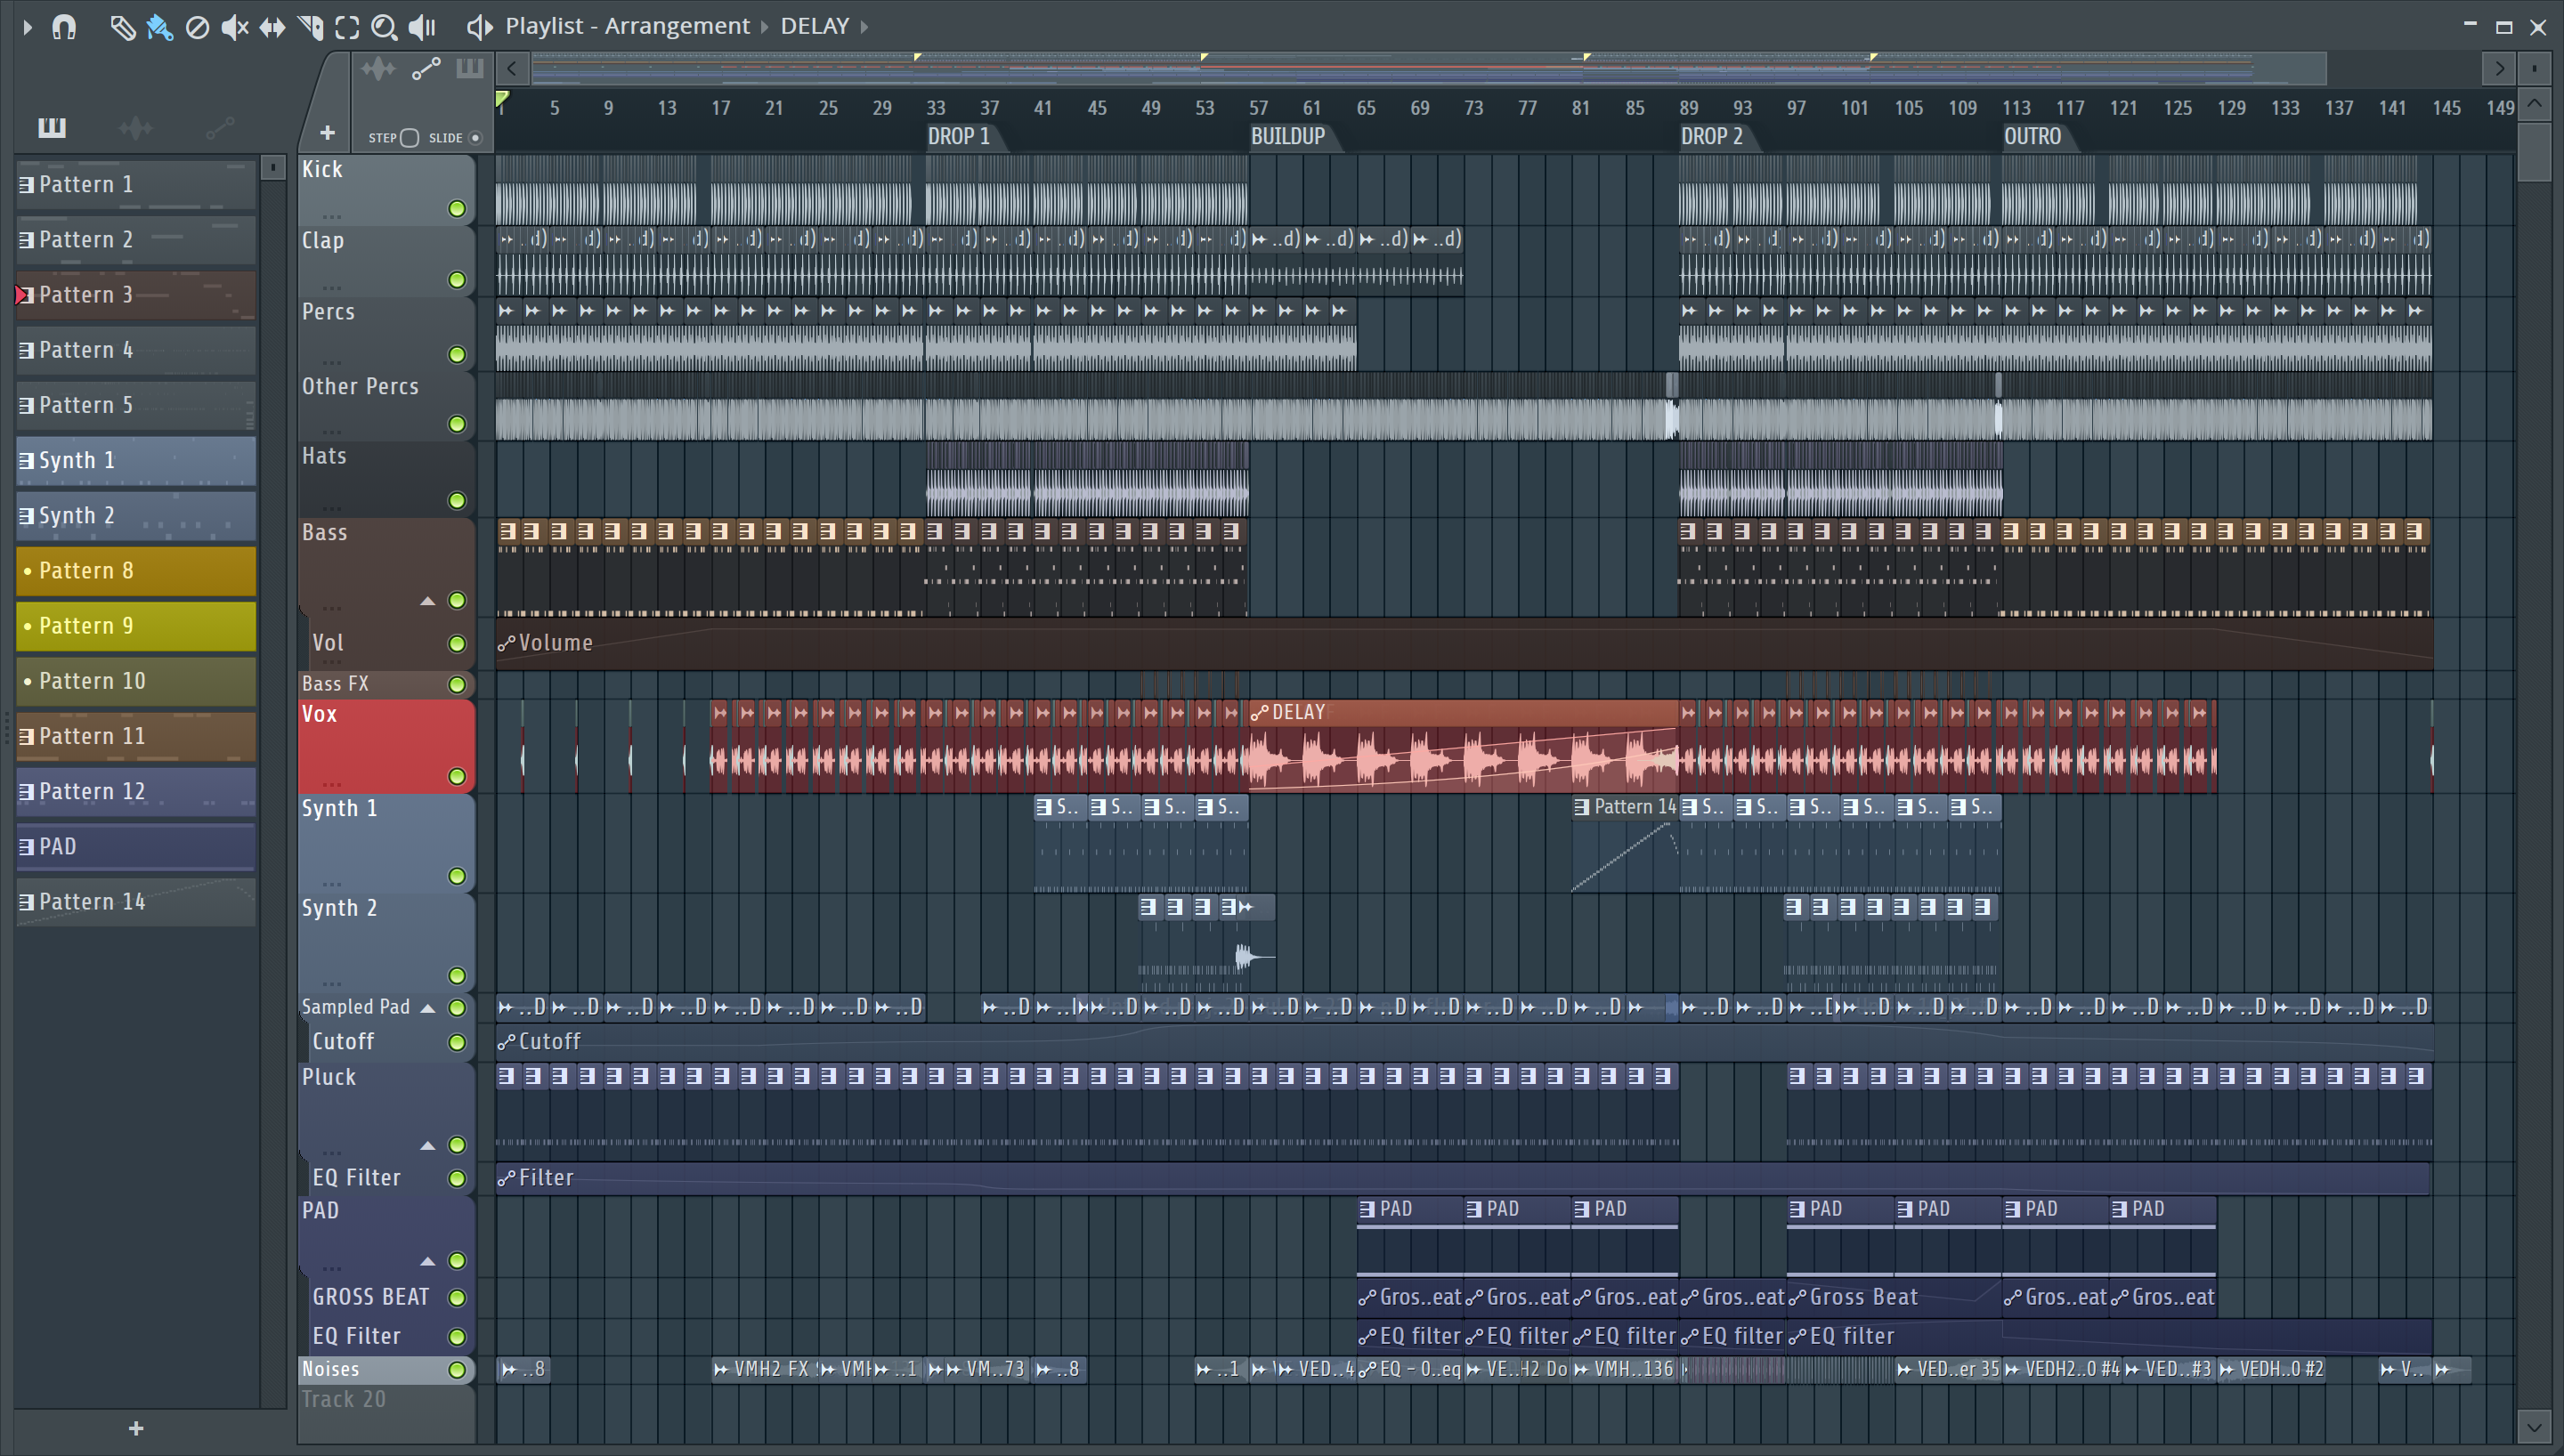This screenshot has width=2564, height=1456.
Task: Click the horizontal overview scroll bar
Action: click(x=1429, y=69)
